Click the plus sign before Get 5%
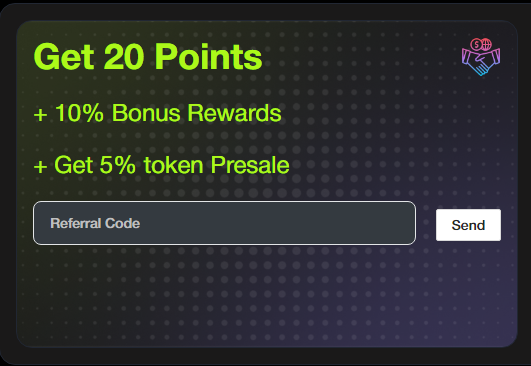 (x=40, y=167)
